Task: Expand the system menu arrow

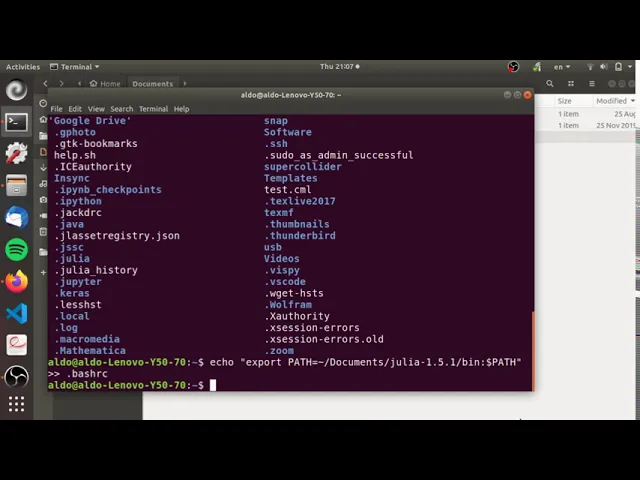Action: click(630, 67)
